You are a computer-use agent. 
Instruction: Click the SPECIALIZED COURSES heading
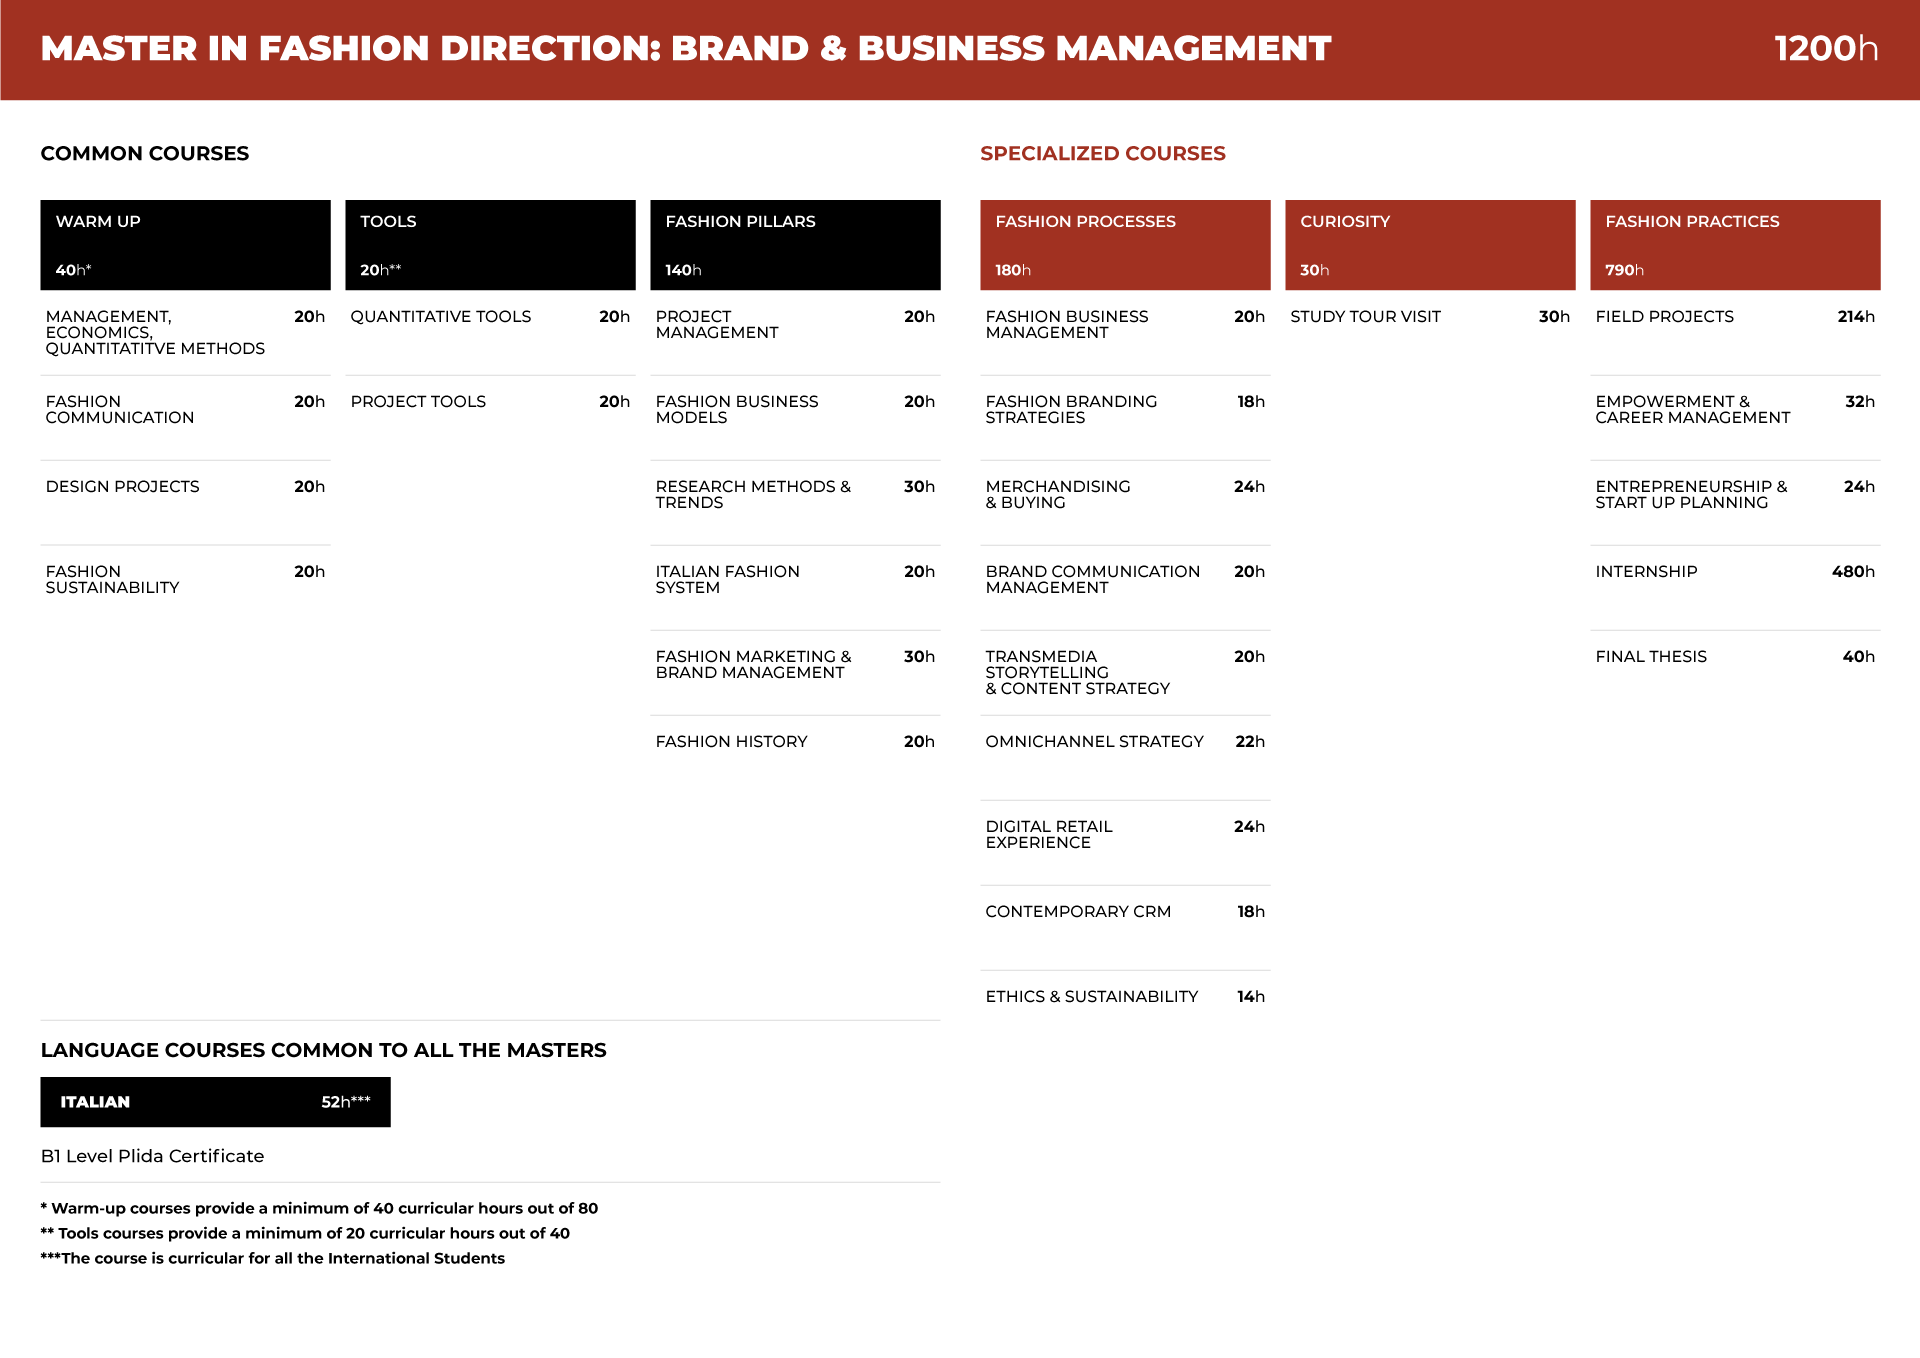pos(1102,153)
